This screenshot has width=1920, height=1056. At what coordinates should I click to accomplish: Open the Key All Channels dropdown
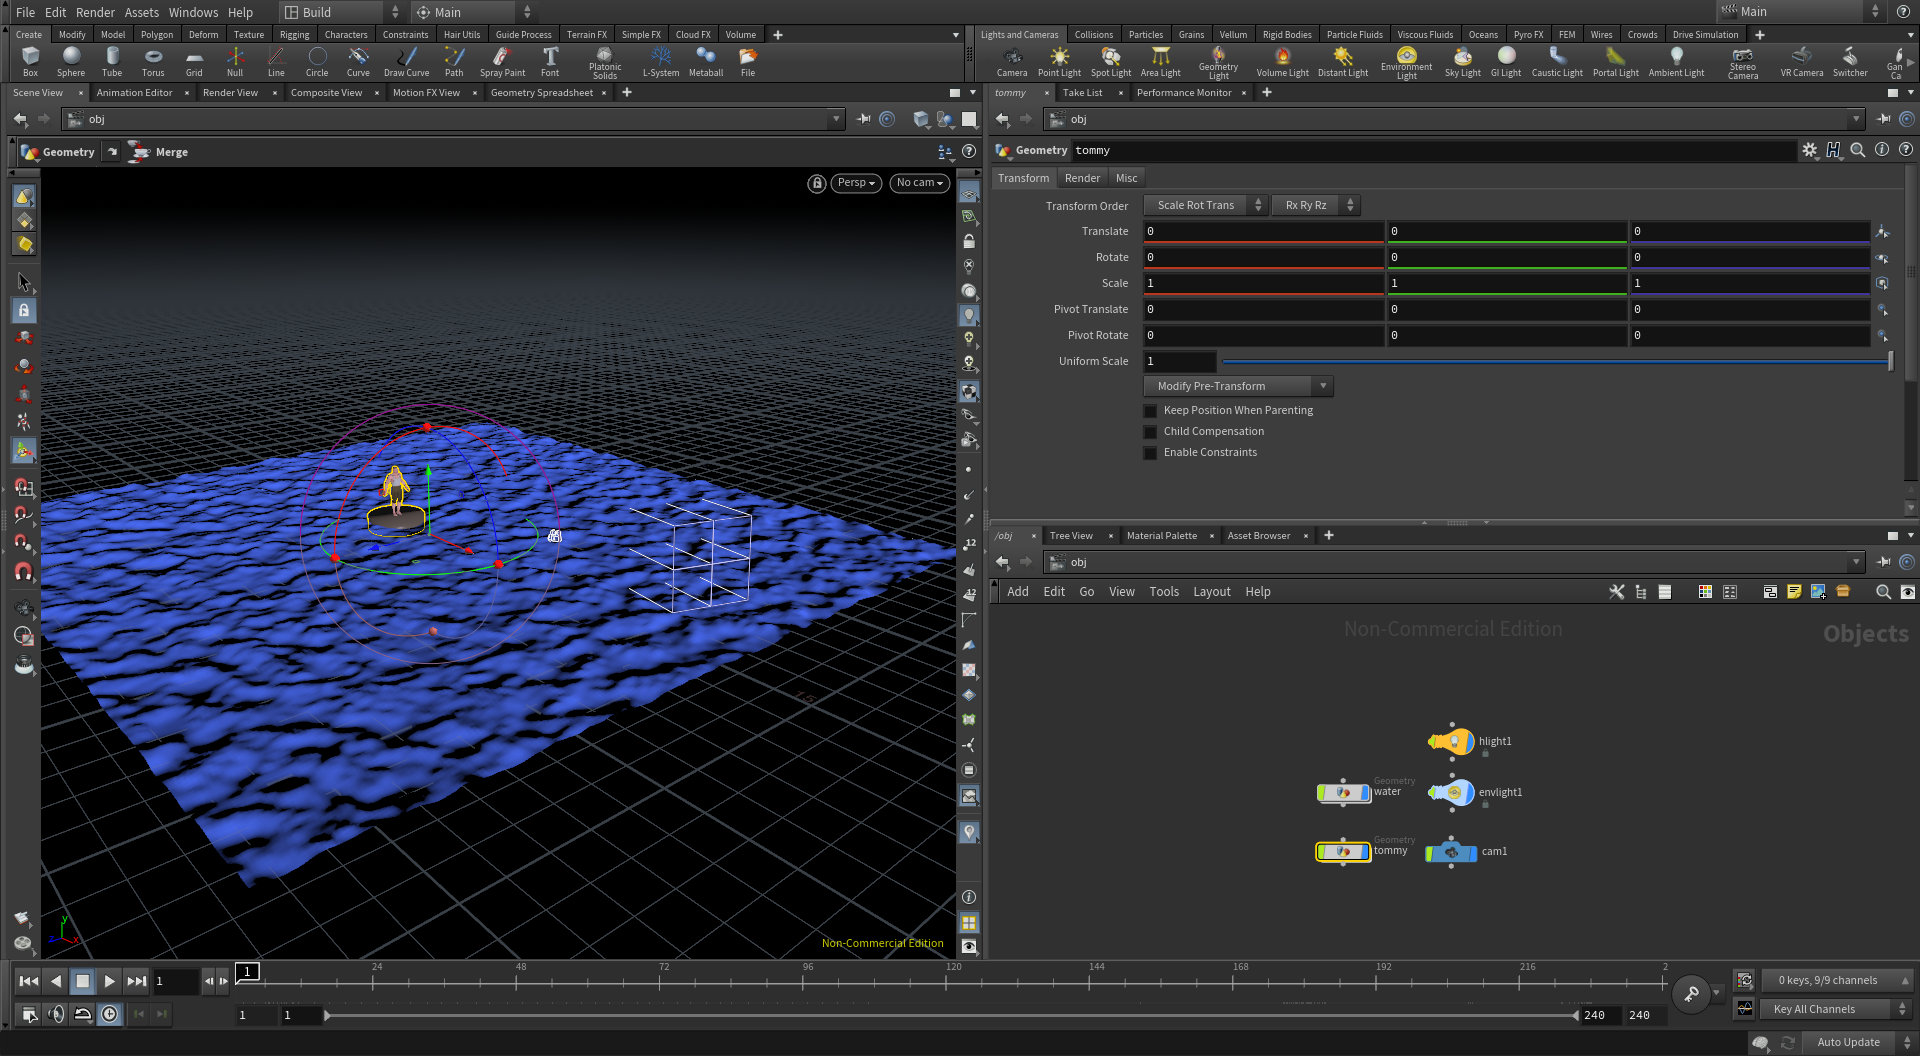(1835, 1009)
